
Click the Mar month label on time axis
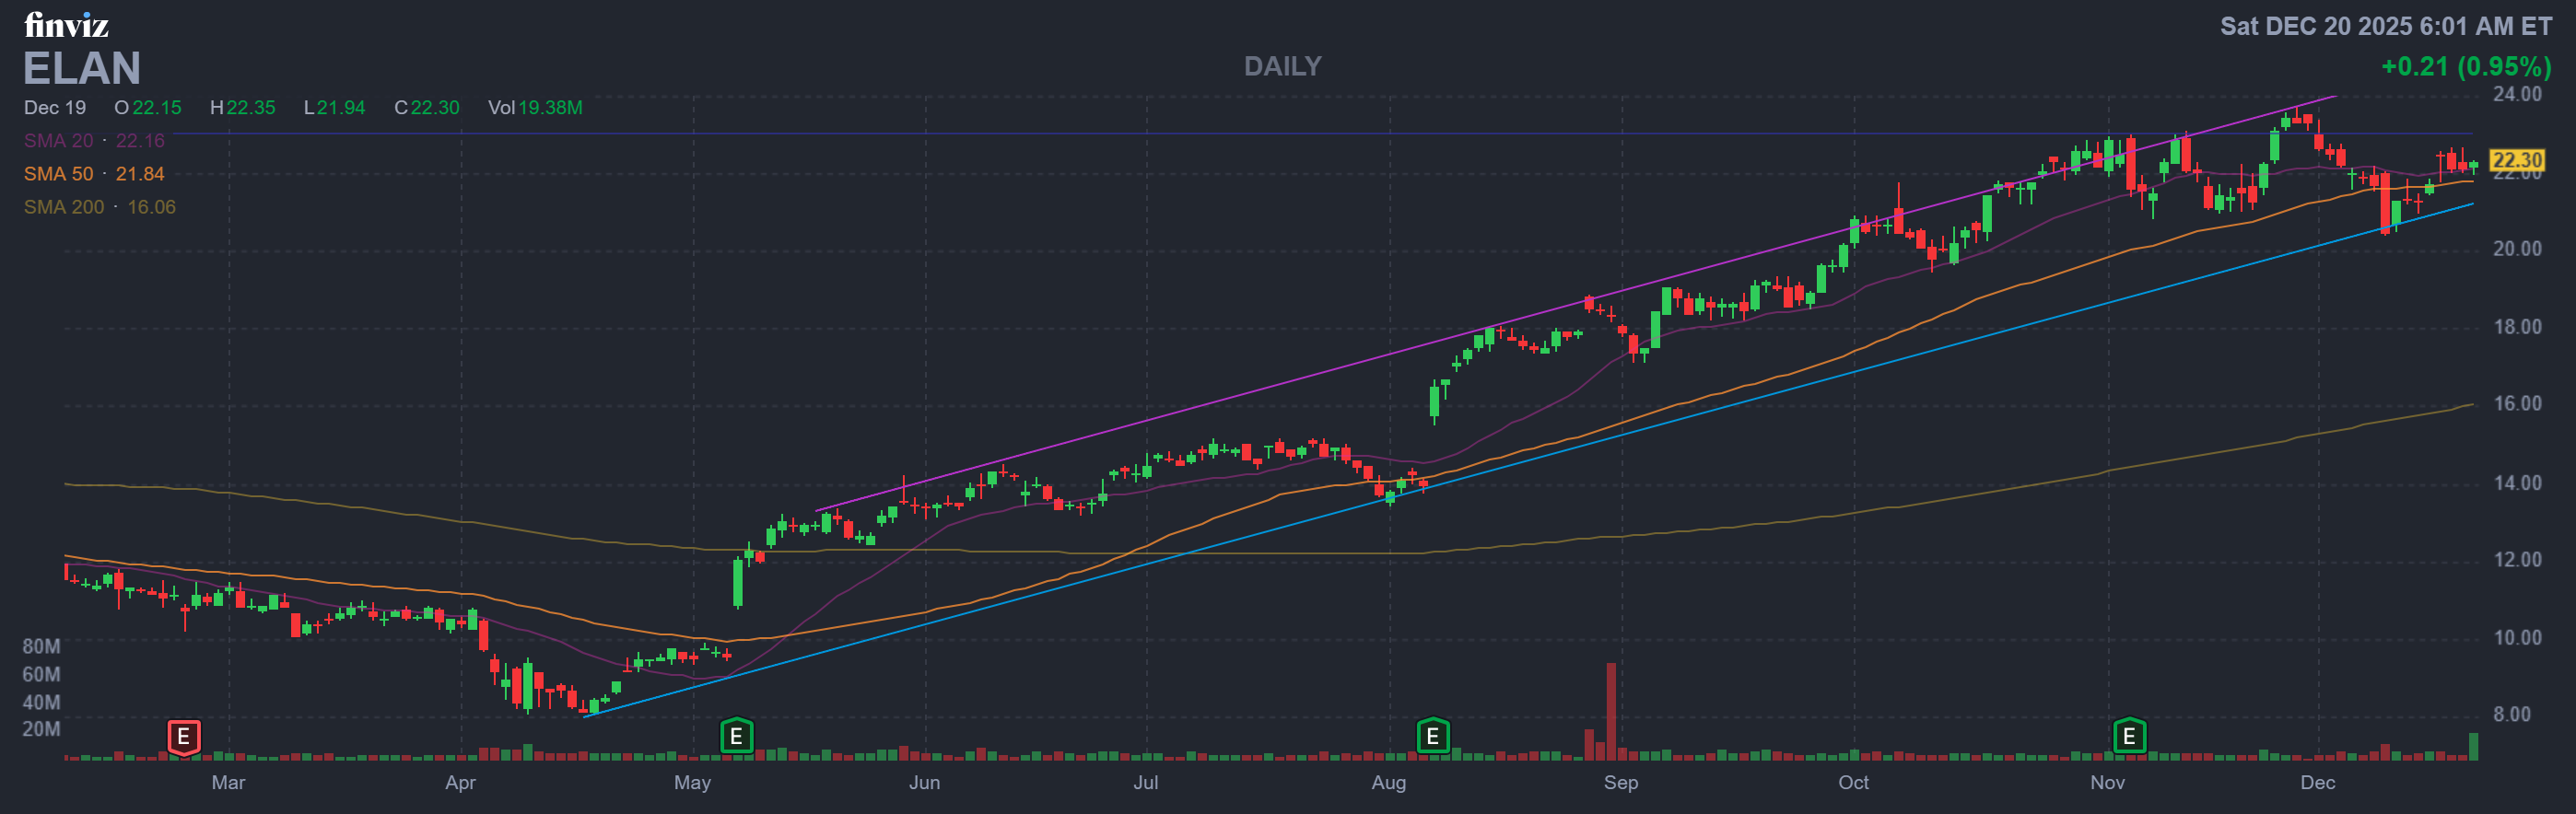click(x=228, y=782)
